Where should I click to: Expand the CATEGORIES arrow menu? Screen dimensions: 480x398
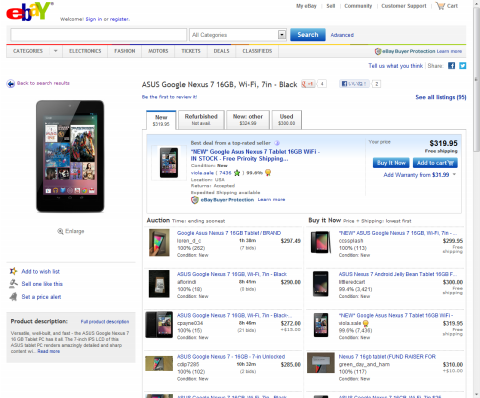[55, 51]
